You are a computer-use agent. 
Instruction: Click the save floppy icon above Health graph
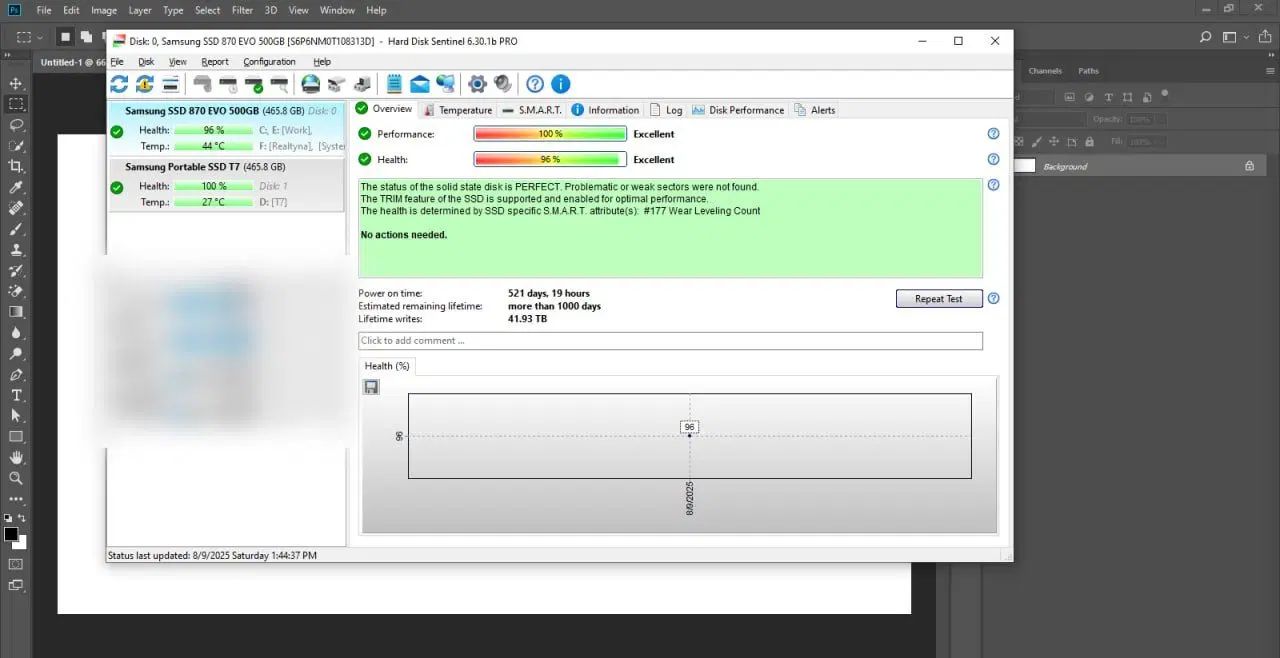point(371,387)
